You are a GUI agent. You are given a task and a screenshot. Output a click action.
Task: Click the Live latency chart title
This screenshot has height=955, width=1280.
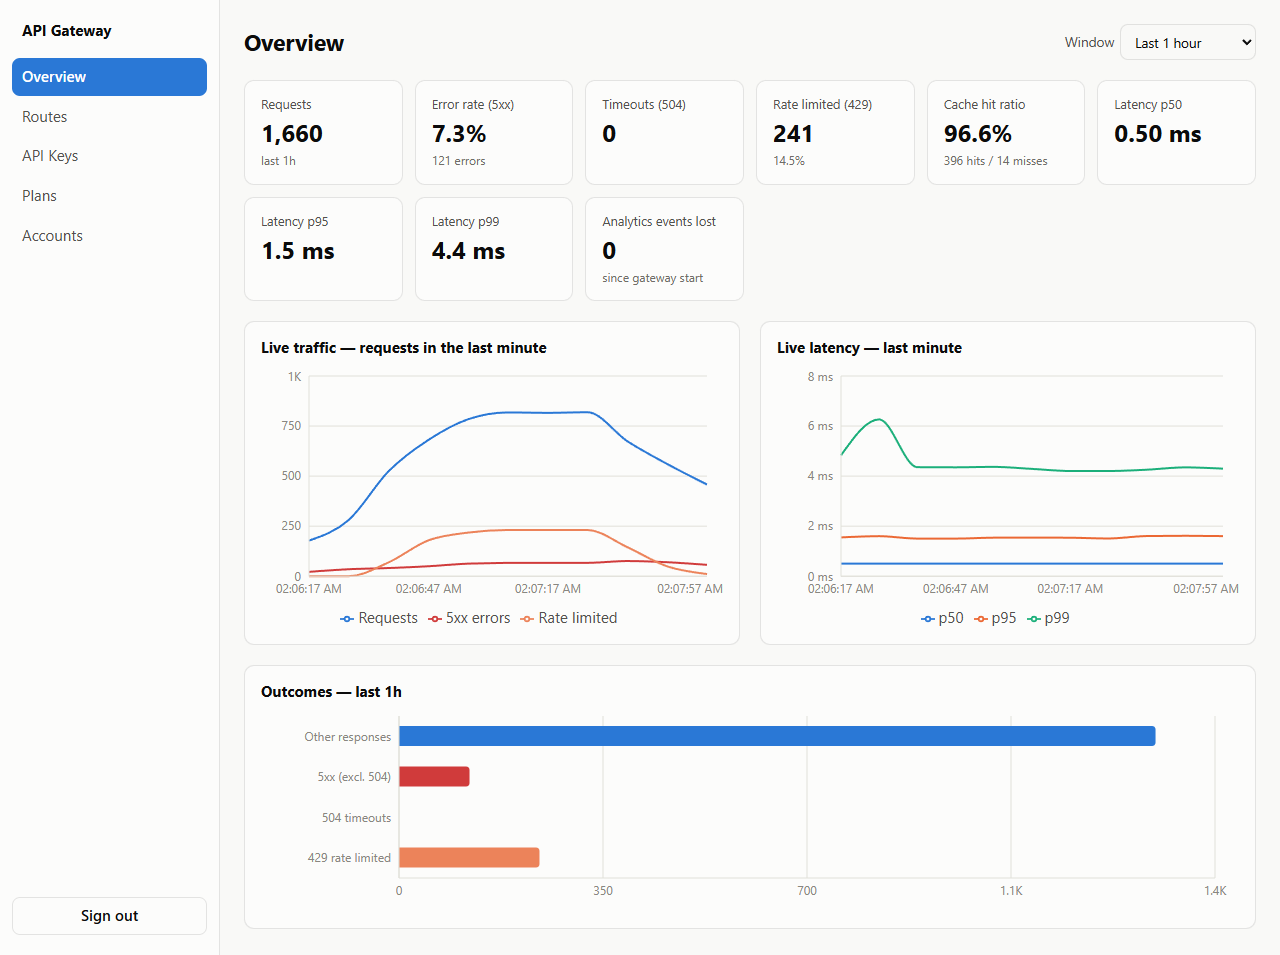point(870,348)
